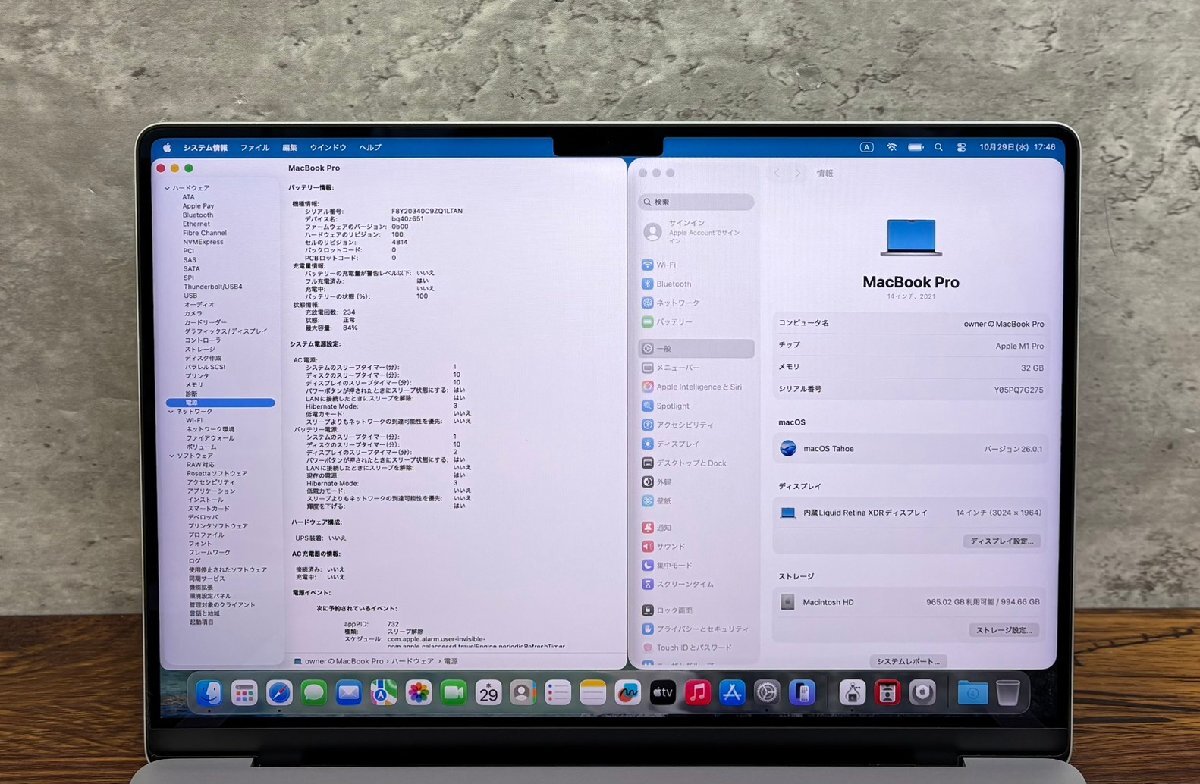
Task: Select ロック画面 in System Settings sidebar
Action: pyautogui.click(x=697, y=610)
